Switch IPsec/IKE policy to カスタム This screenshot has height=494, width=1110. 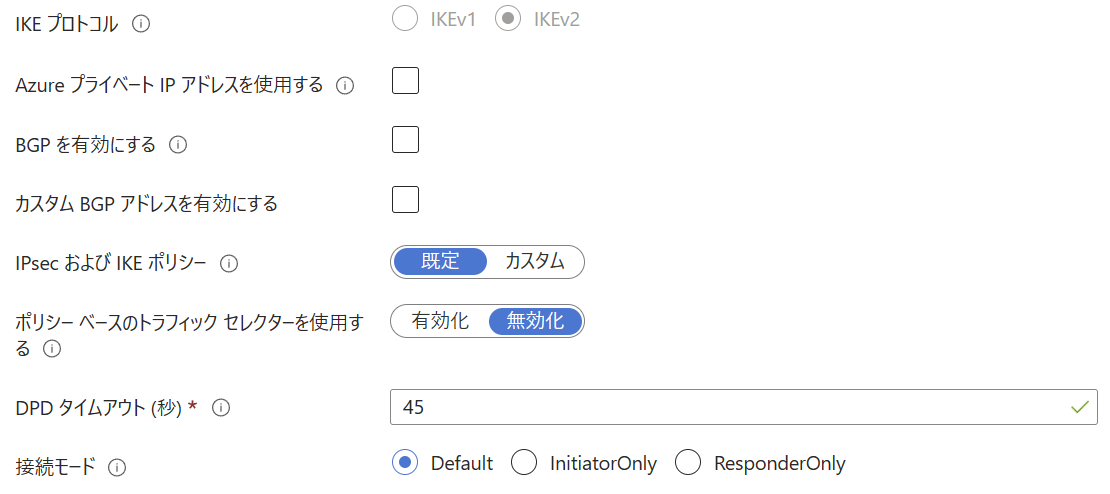(x=534, y=262)
